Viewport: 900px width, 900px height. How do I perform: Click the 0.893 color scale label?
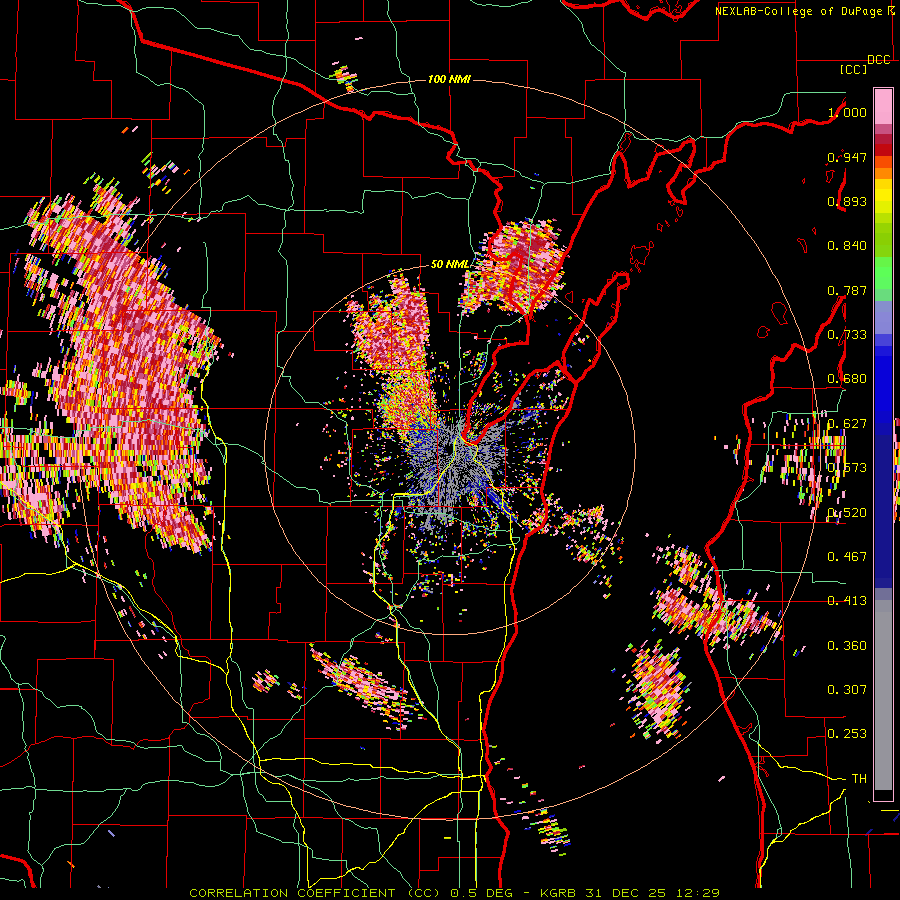(x=847, y=201)
